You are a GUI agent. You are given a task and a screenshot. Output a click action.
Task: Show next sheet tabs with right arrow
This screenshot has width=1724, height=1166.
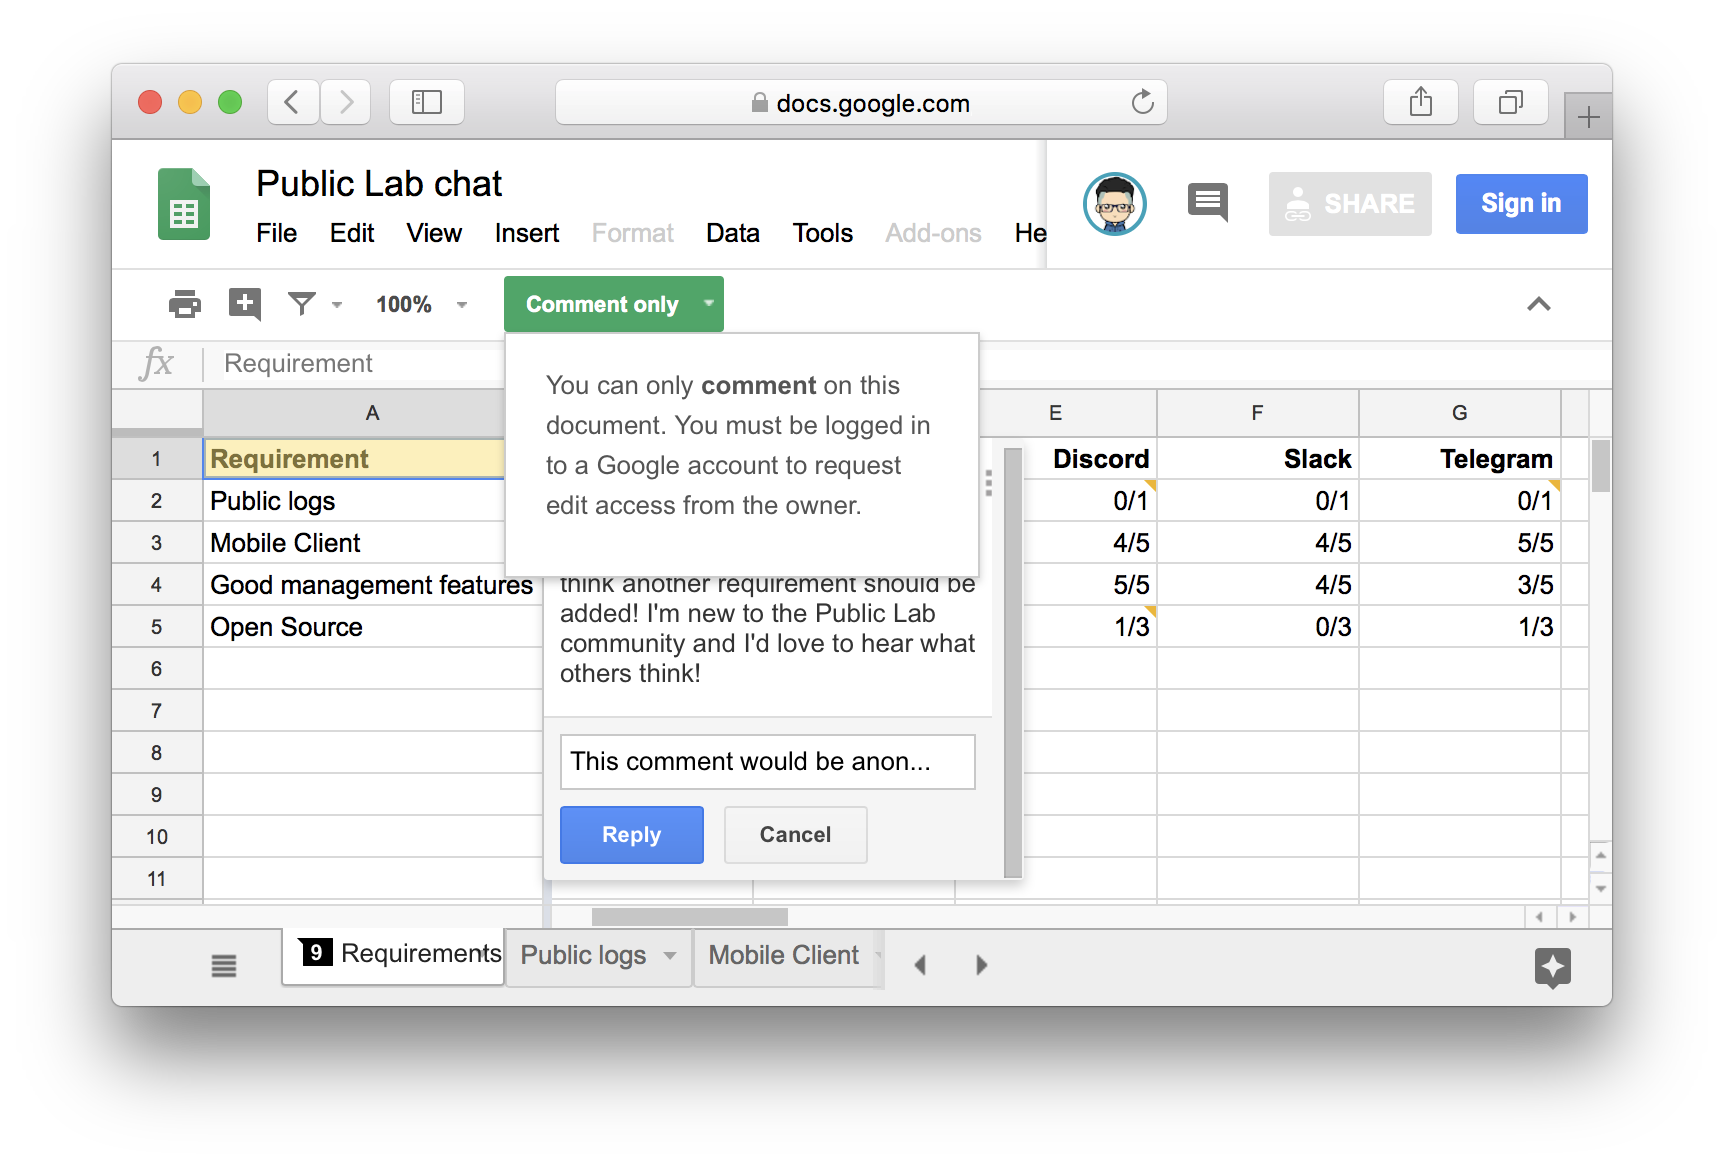981,965
